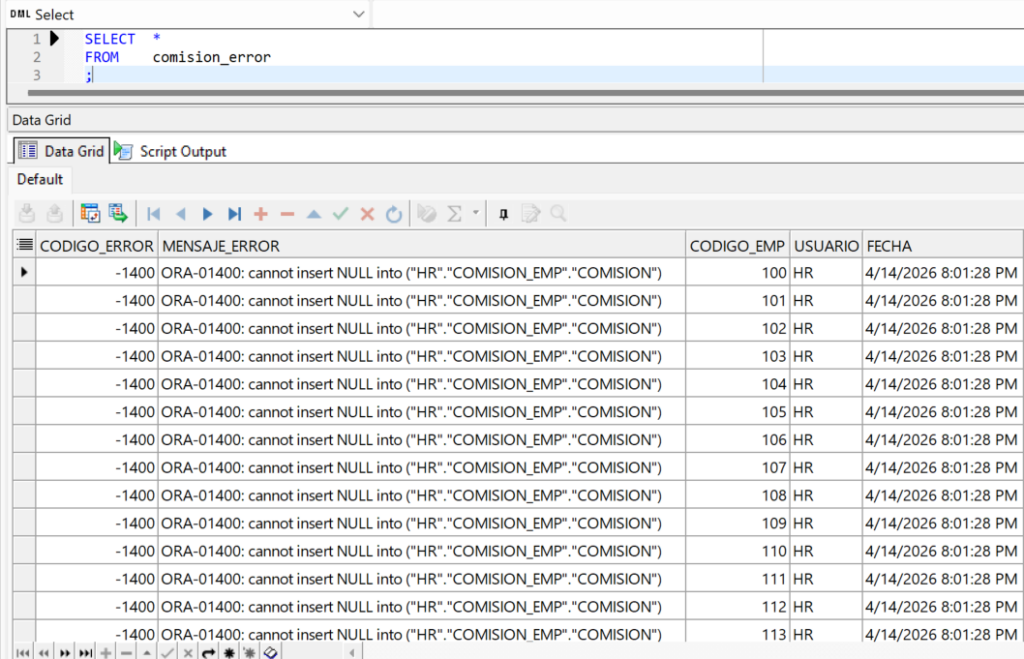Click the grid column selector icon
The height and width of the screenshot is (659, 1024).
[24, 246]
